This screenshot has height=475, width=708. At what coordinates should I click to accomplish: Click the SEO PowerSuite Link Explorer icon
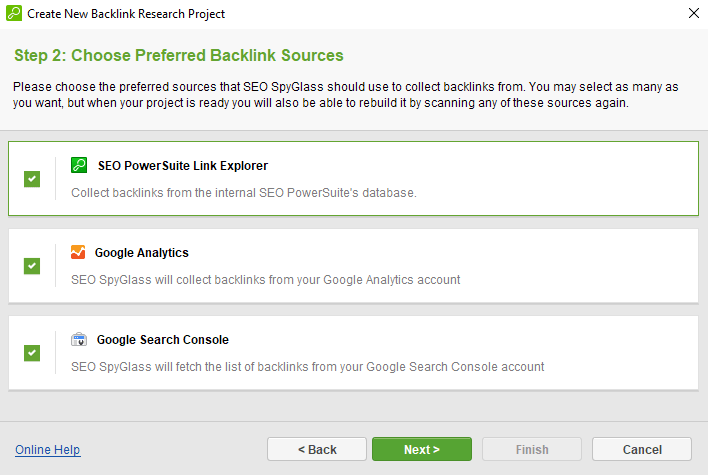click(79, 165)
